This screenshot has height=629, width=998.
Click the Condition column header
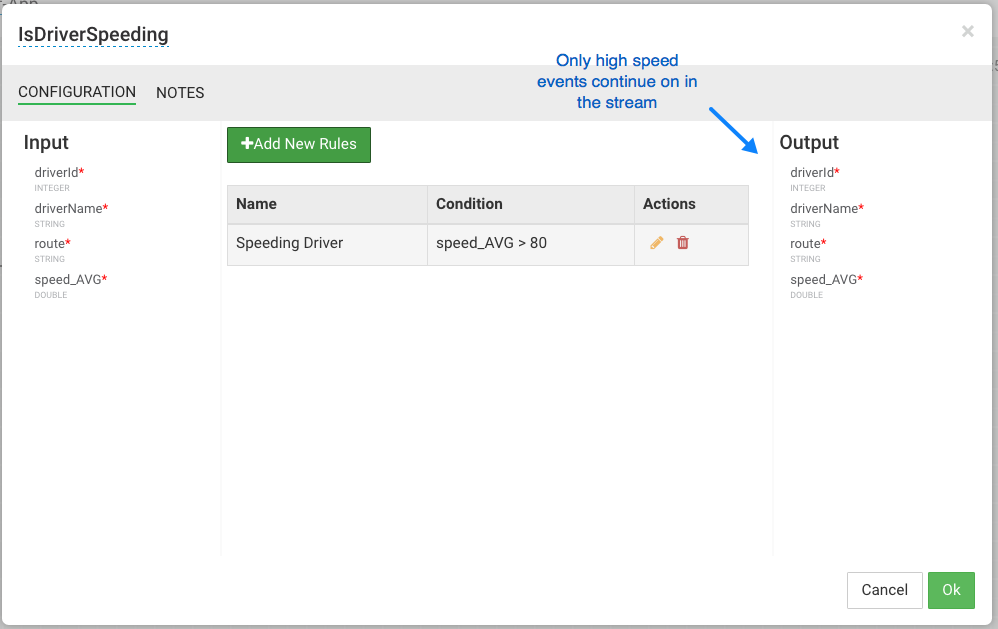[x=469, y=204]
